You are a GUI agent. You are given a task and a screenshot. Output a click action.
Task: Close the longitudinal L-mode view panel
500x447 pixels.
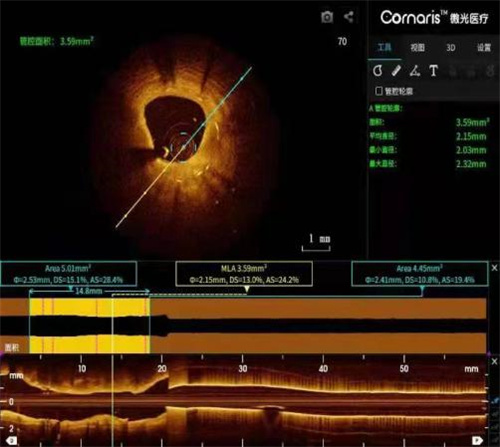(x=494, y=361)
